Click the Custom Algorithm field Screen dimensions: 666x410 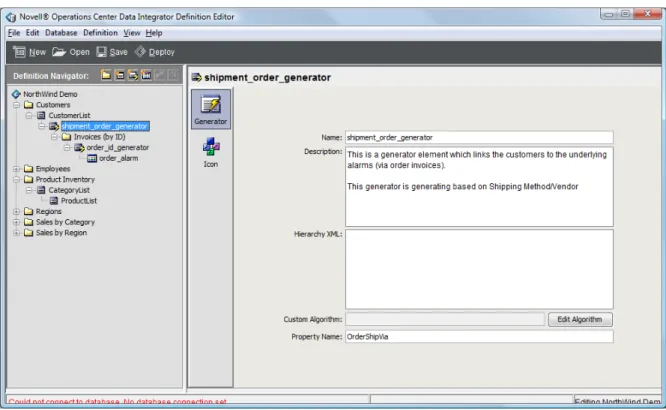(x=445, y=320)
